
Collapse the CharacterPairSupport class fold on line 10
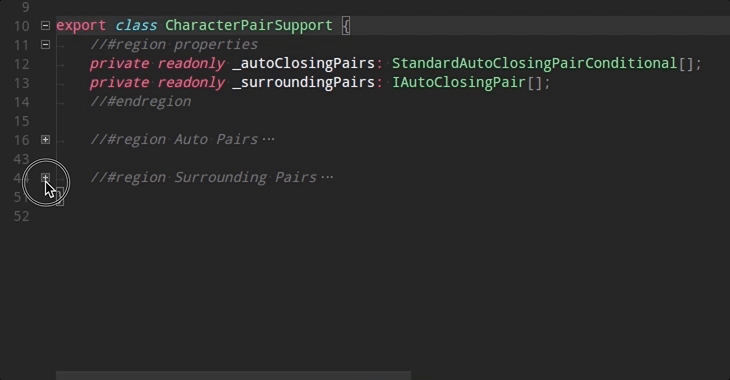click(x=45, y=26)
